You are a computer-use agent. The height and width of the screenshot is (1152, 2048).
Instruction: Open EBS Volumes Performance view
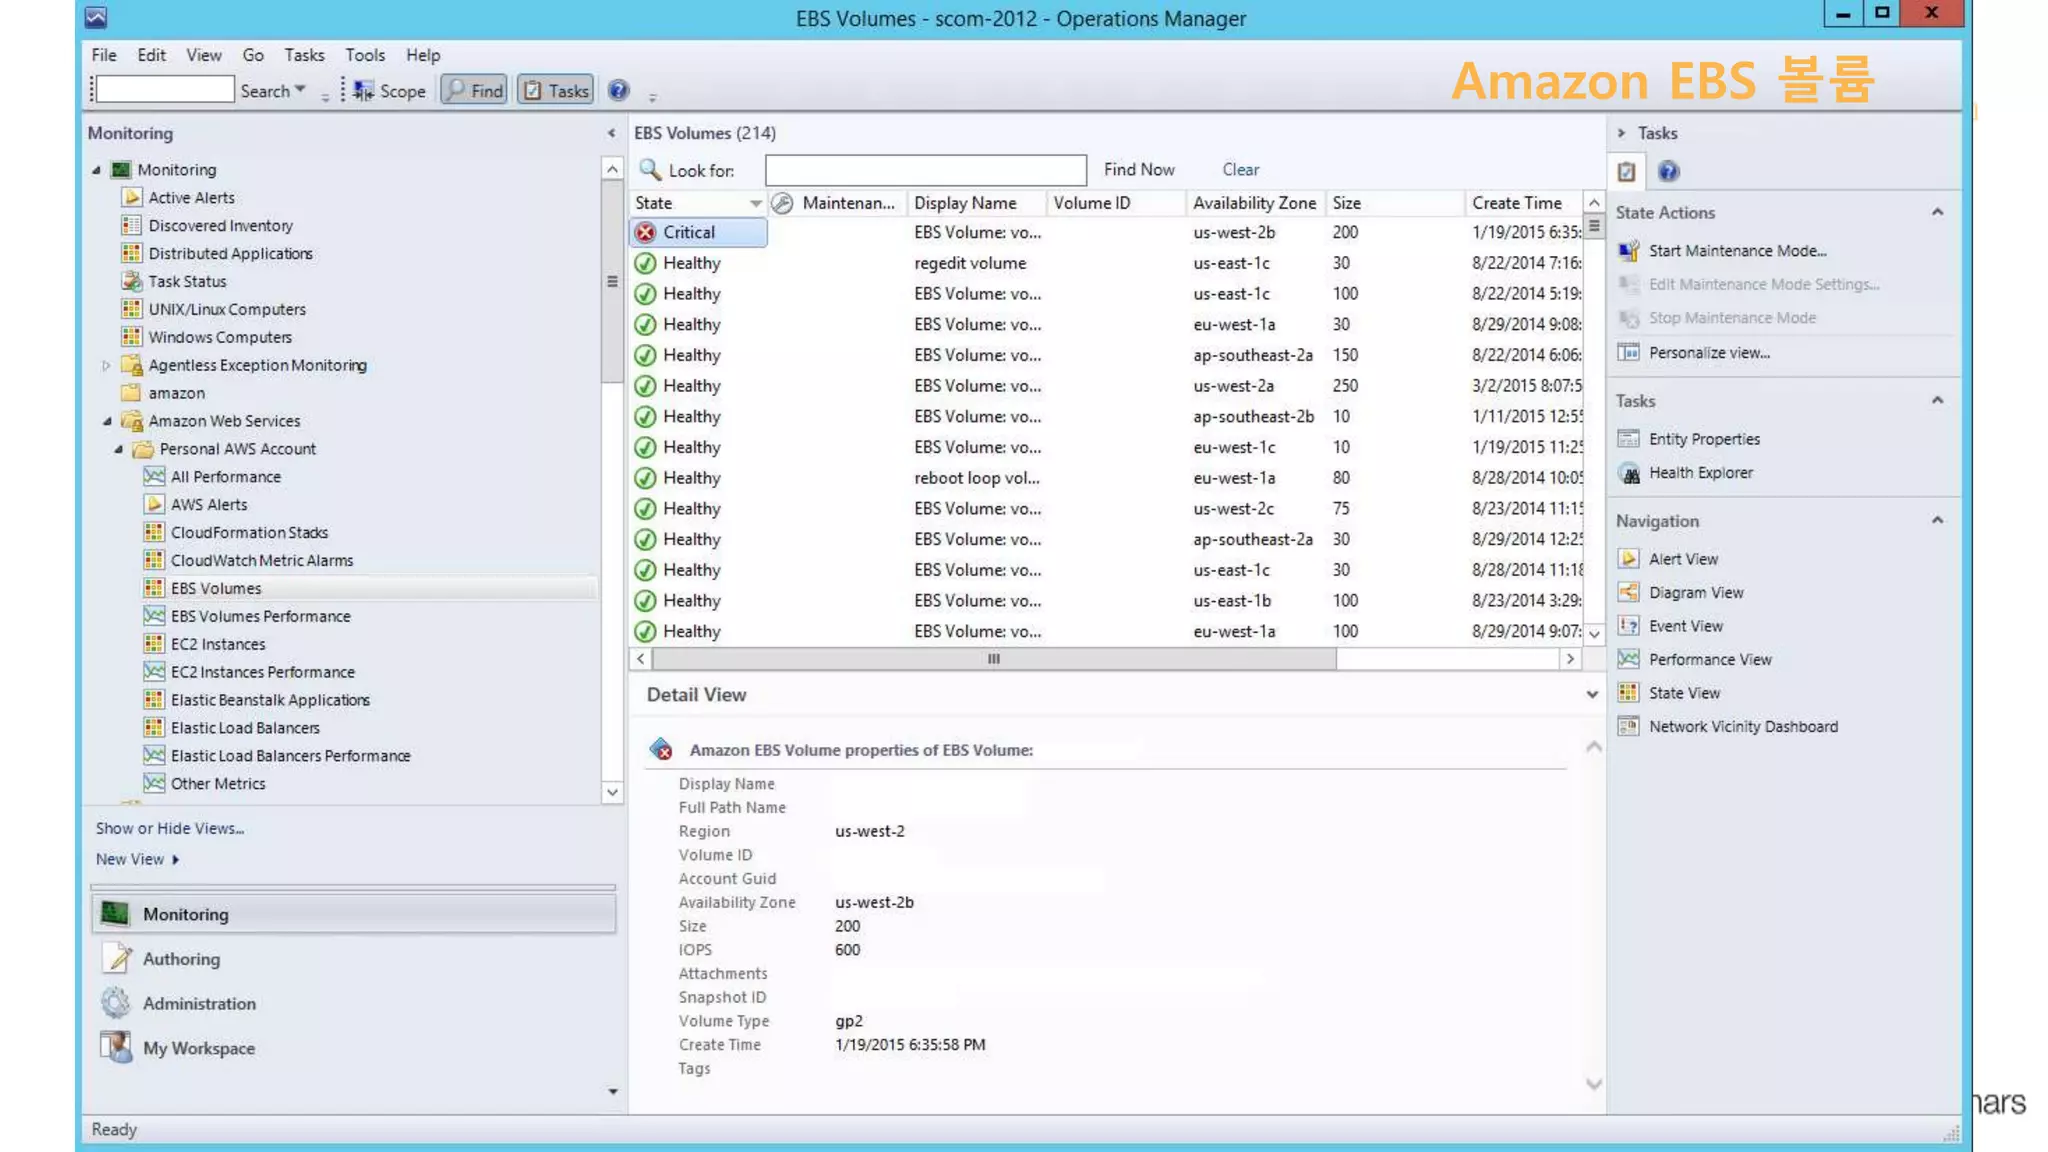click(260, 617)
